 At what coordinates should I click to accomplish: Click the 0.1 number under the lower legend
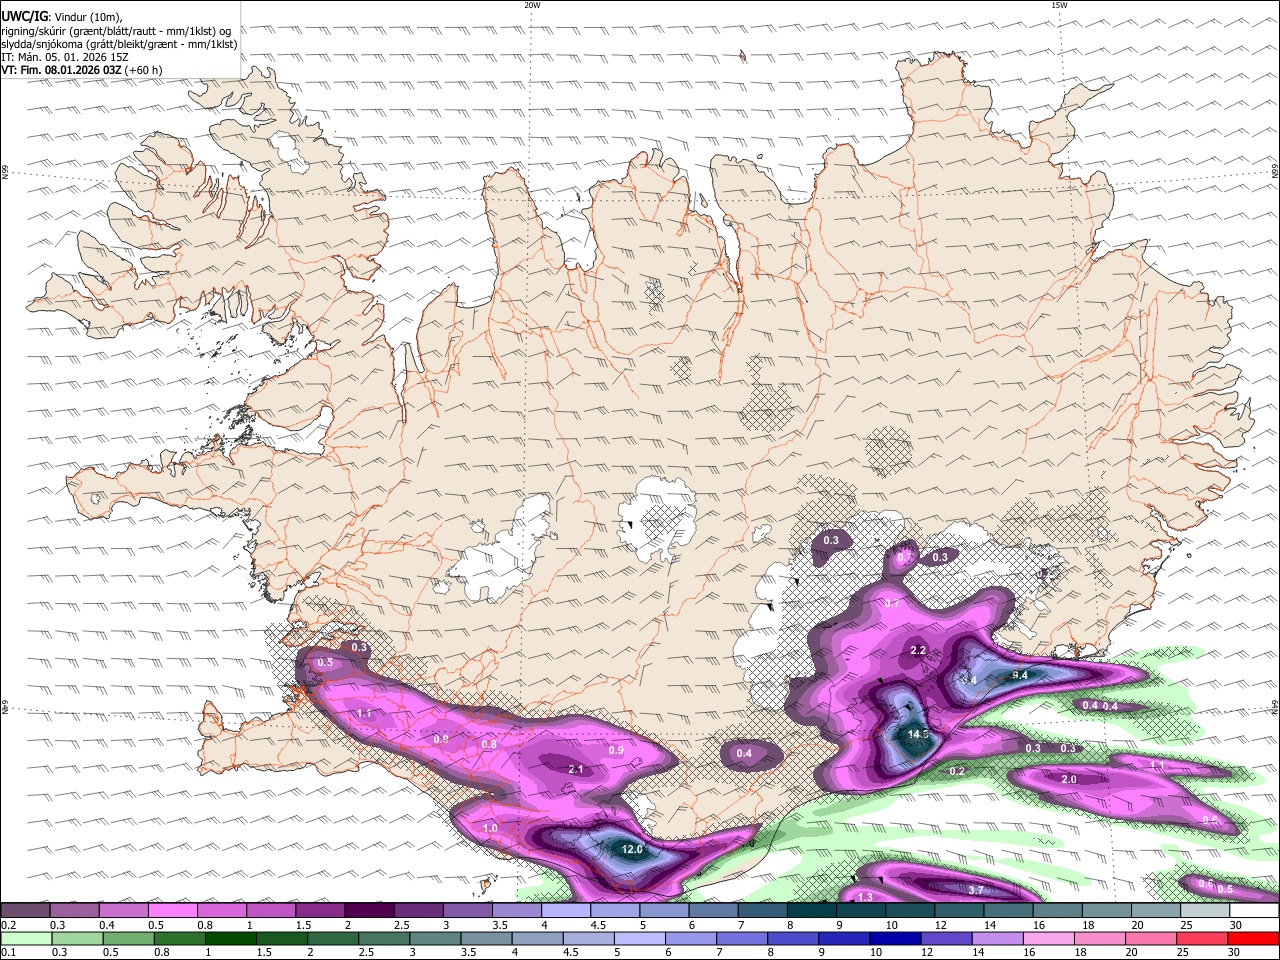pos(8,952)
